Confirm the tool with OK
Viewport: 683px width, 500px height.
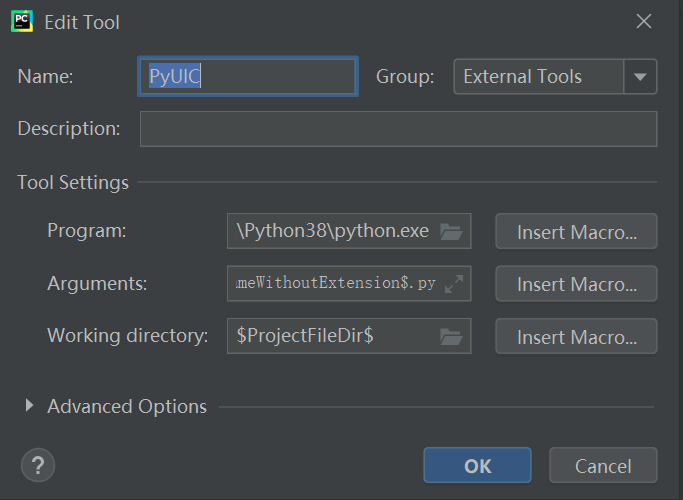coord(477,465)
